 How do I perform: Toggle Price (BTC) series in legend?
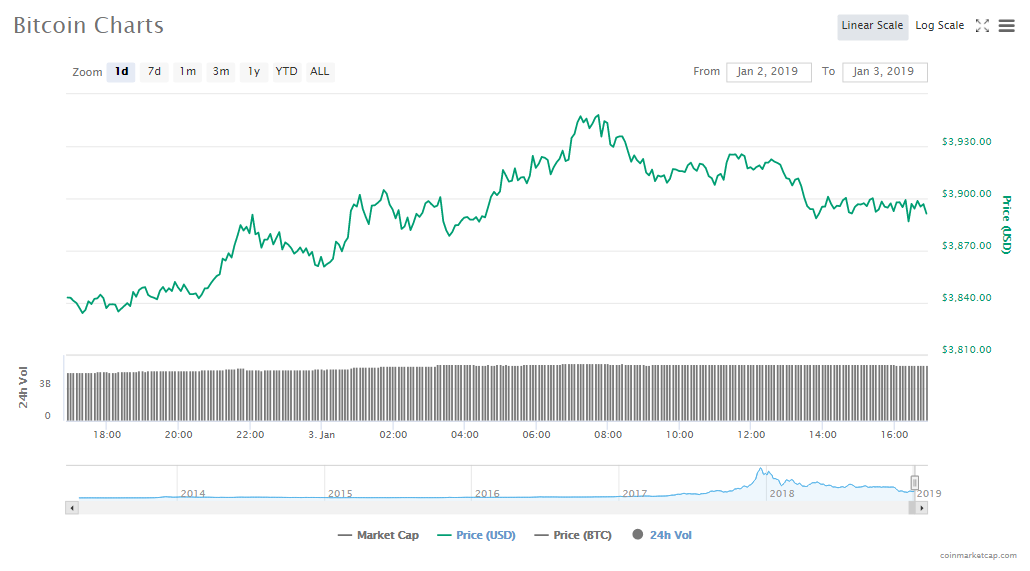pos(572,535)
